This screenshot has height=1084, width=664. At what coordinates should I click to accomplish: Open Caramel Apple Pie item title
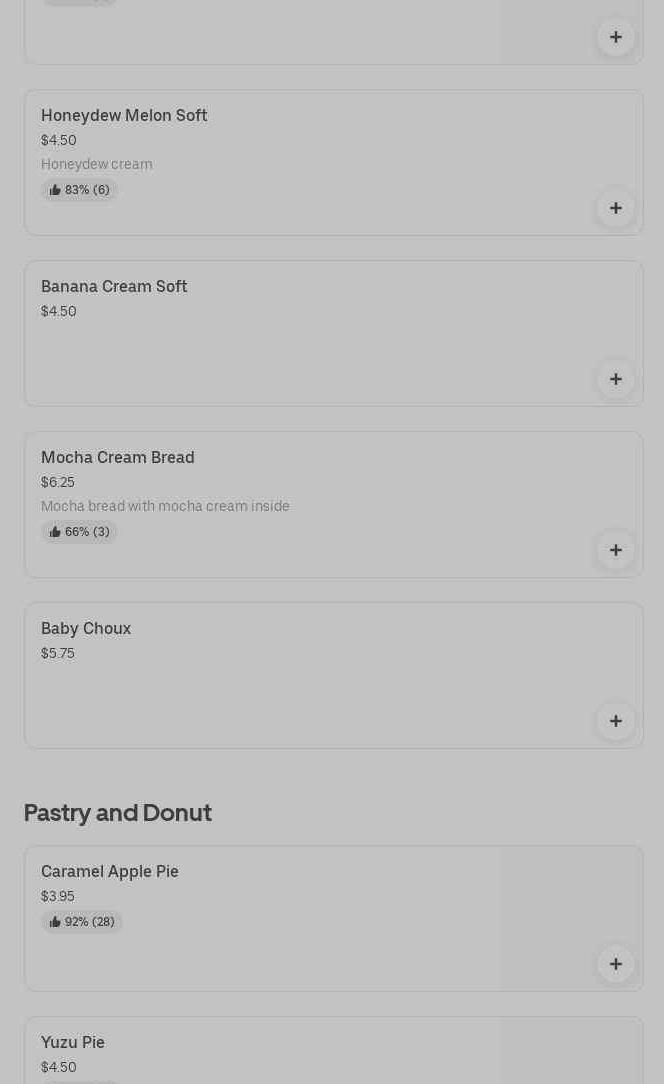(110, 871)
